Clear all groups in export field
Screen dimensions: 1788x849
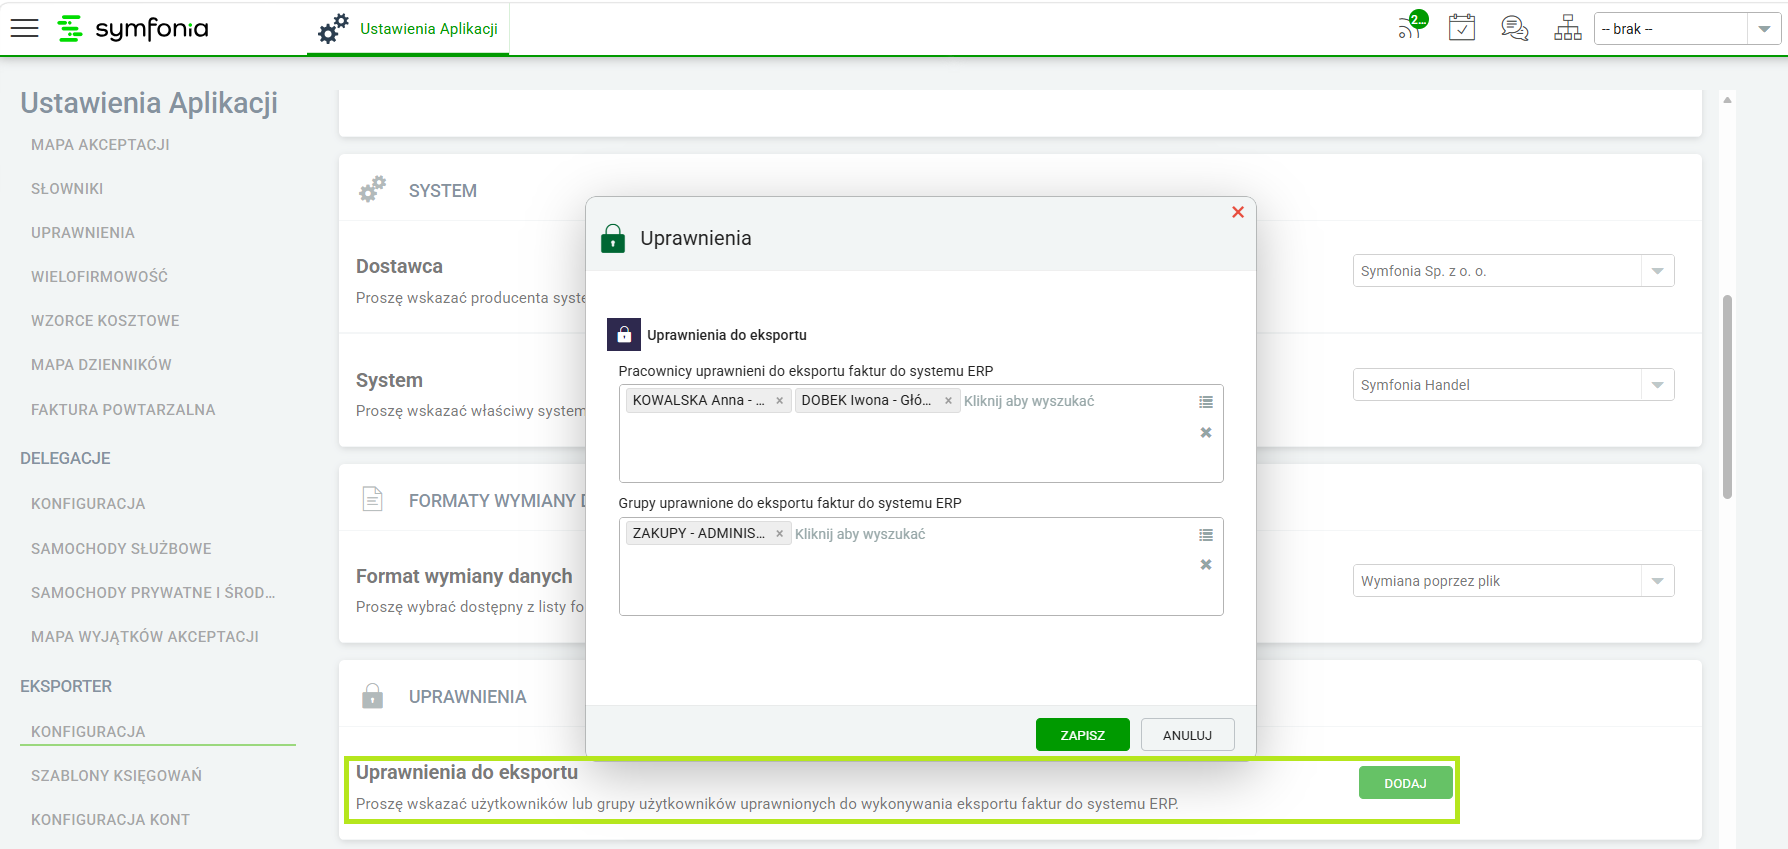click(1206, 565)
